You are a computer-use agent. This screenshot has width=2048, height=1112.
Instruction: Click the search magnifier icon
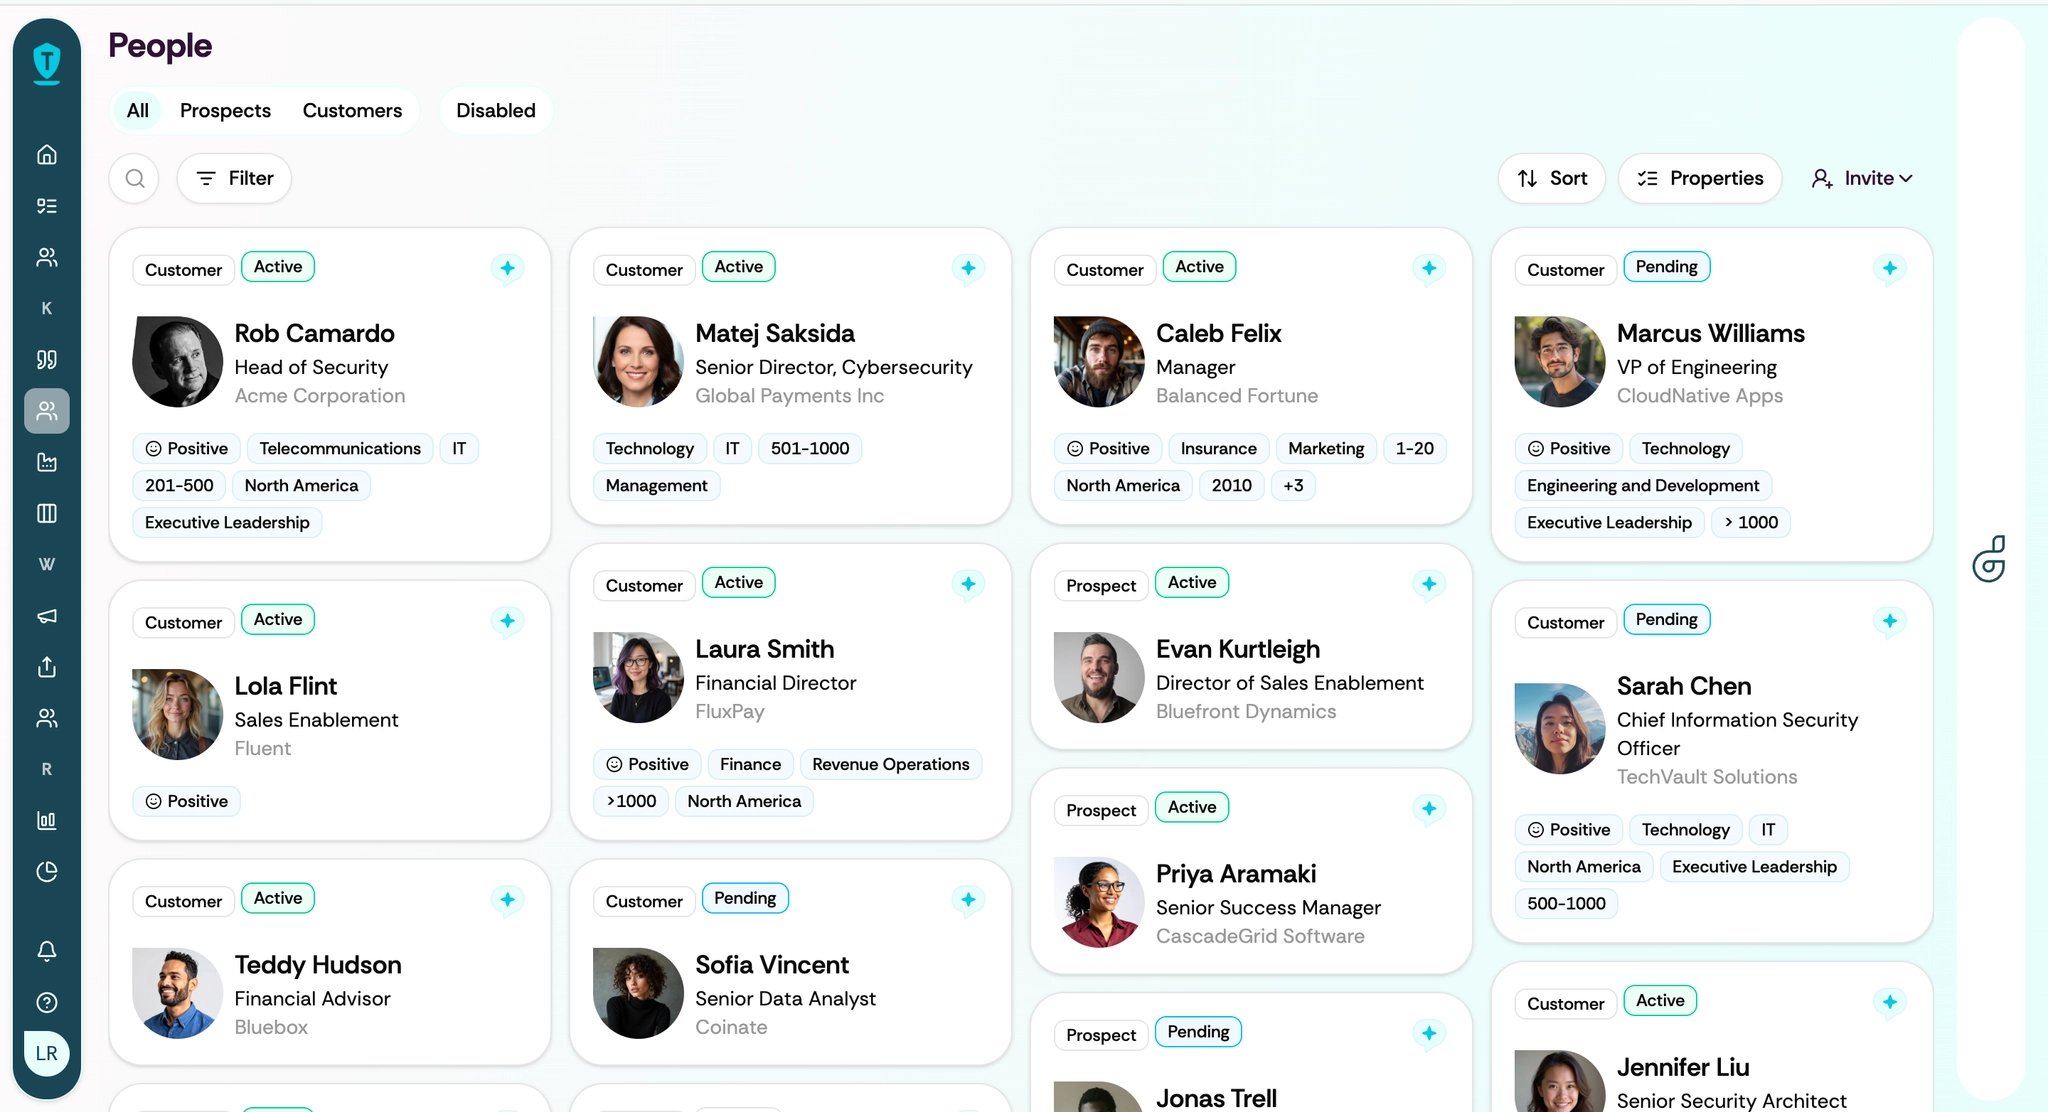coord(135,178)
